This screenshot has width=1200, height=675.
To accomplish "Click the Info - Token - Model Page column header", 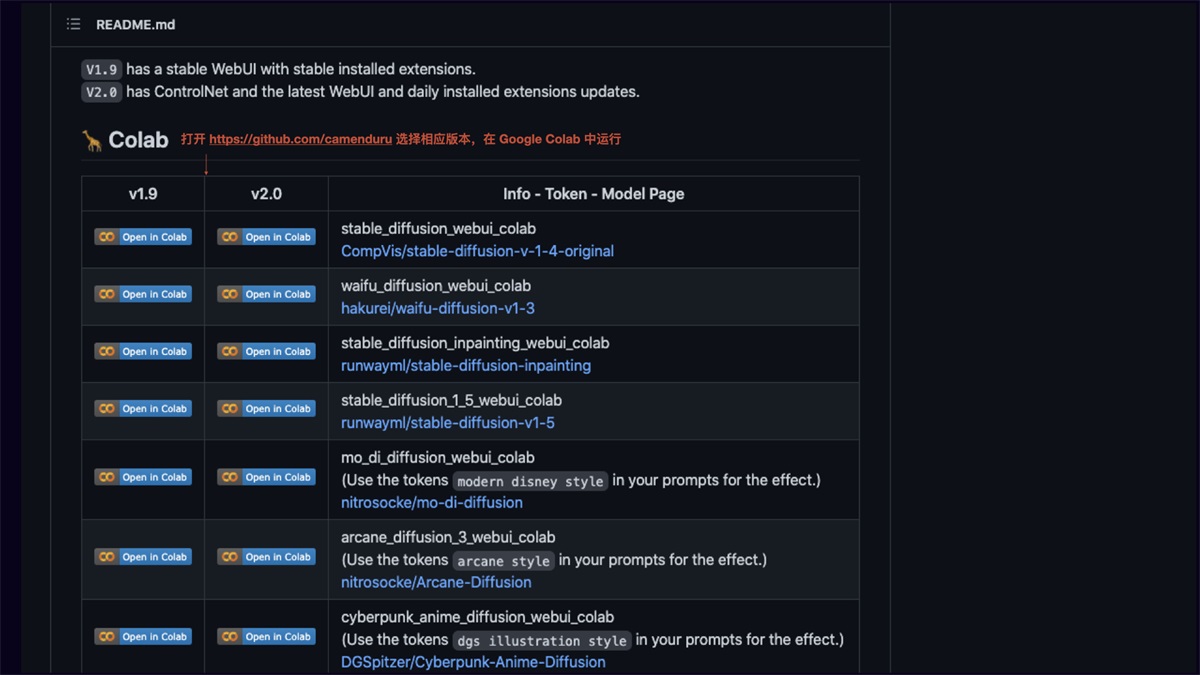I will pos(593,193).
